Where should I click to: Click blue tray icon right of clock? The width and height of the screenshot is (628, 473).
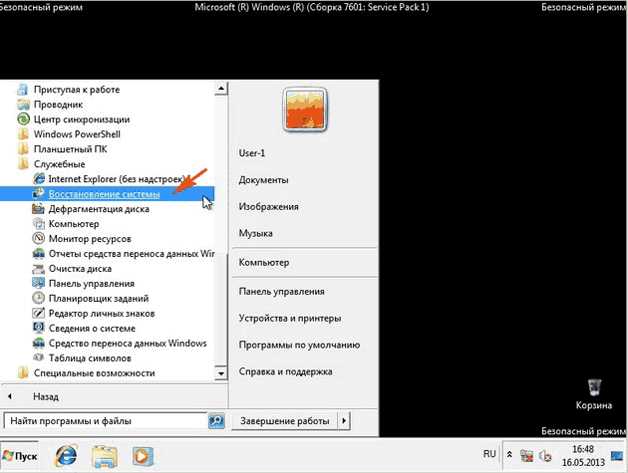617,456
